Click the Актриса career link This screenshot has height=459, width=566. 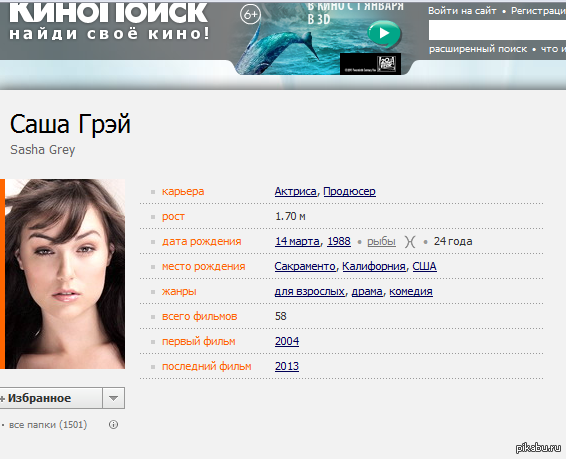(295, 191)
